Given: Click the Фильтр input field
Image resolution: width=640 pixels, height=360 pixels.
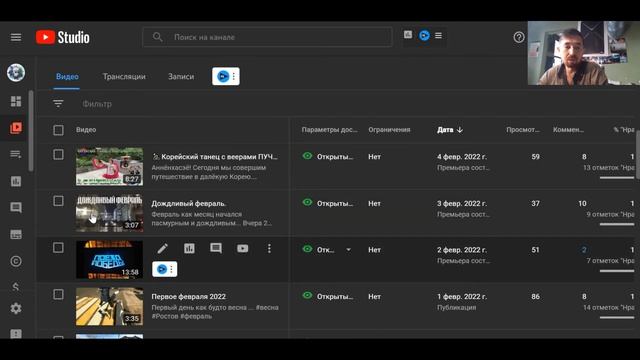Looking at the screenshot, I should pos(97,104).
